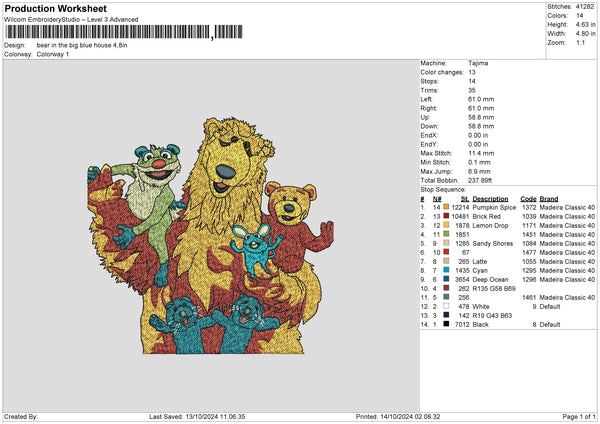Click the 'Page 1 of 1' footer text
Image resolution: width=600 pixels, height=424 pixels.
[x=579, y=417]
